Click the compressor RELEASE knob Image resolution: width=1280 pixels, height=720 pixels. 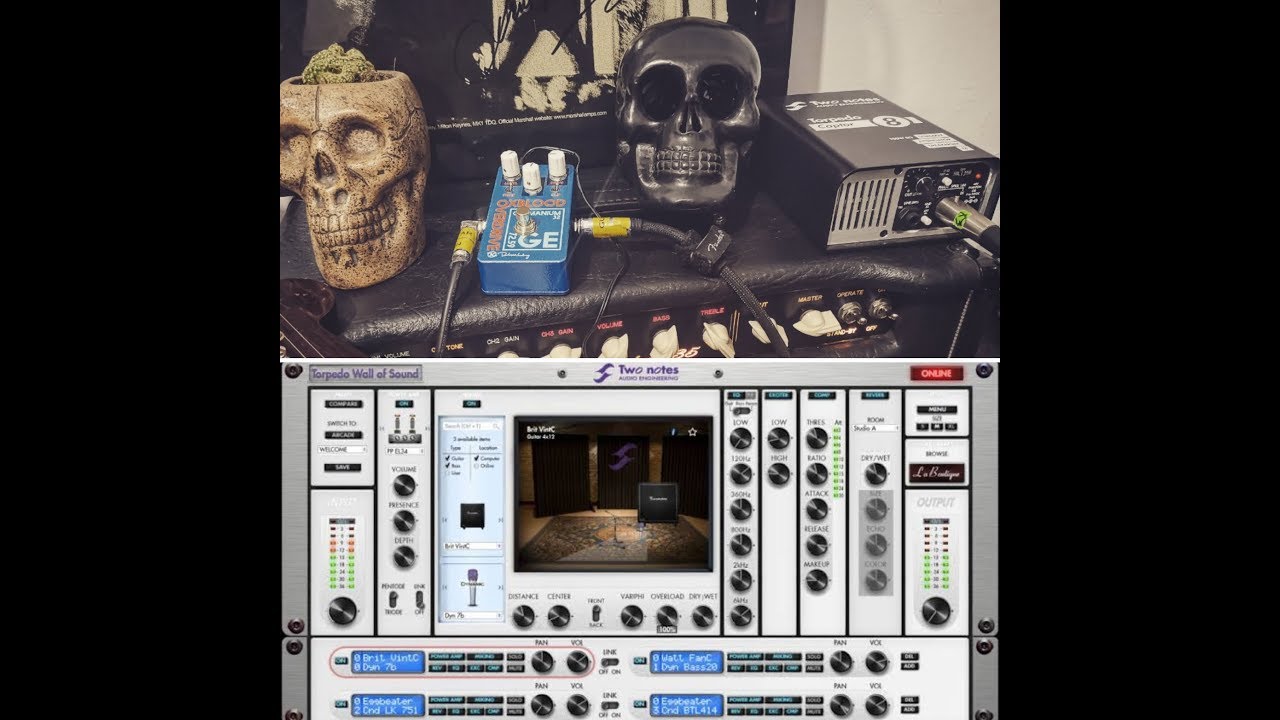click(x=817, y=545)
